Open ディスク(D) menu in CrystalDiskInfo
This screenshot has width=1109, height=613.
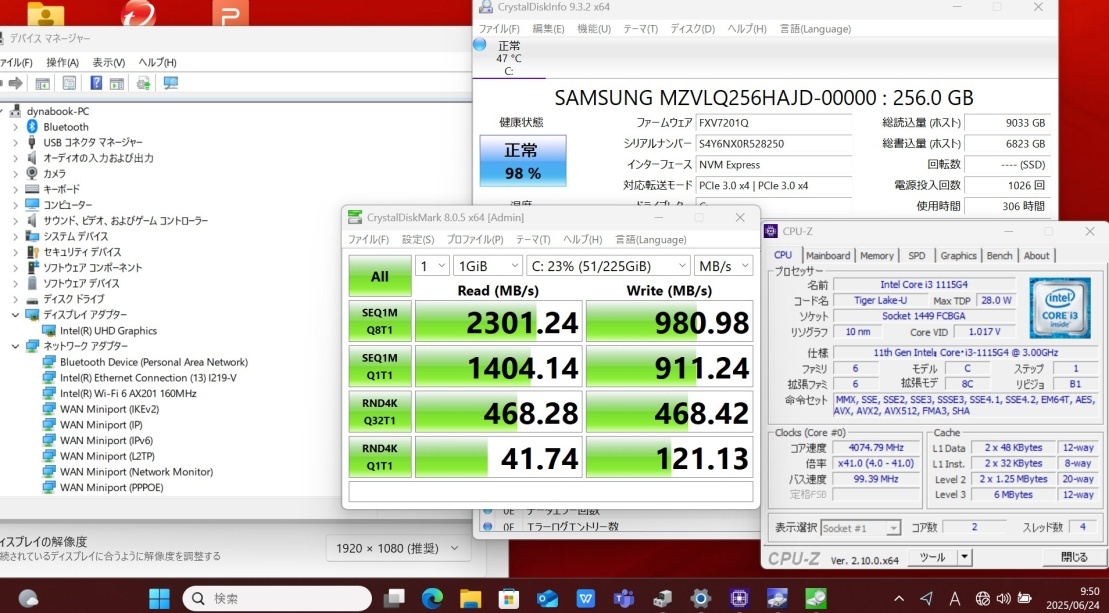pos(692,29)
